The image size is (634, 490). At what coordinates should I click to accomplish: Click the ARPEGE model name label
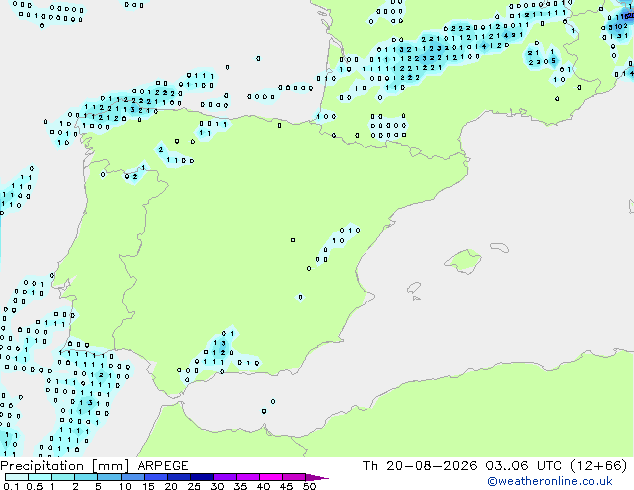[x=163, y=466]
